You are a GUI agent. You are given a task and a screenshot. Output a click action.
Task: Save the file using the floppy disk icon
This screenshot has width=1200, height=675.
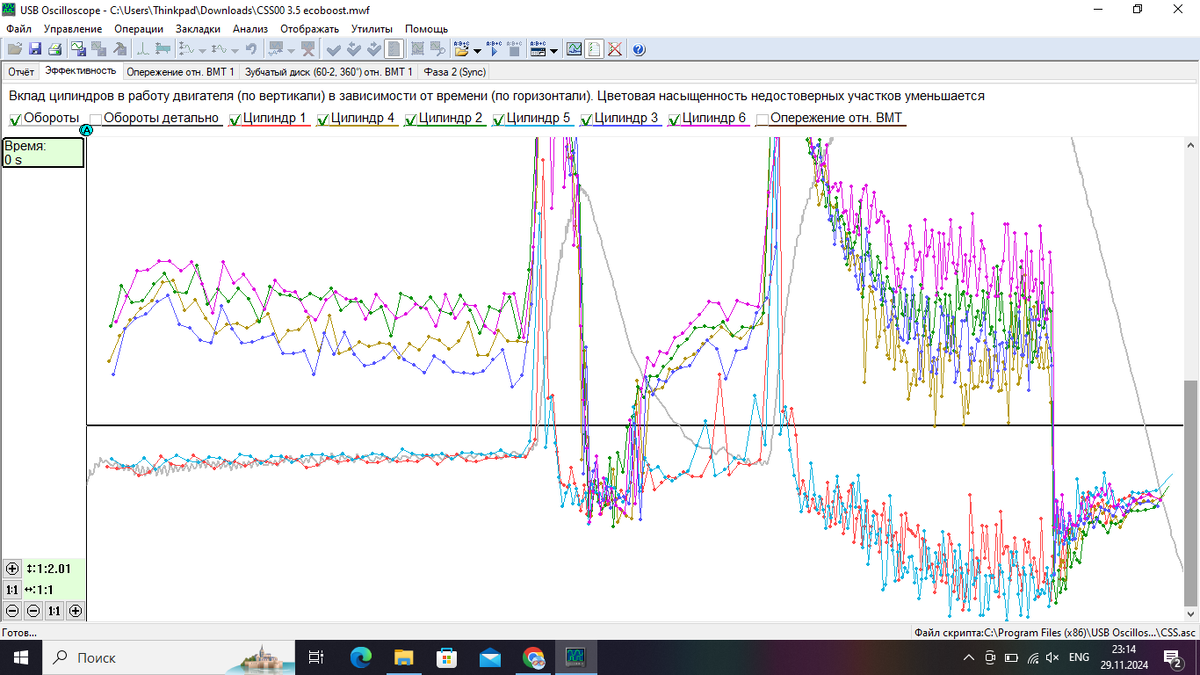[35, 48]
